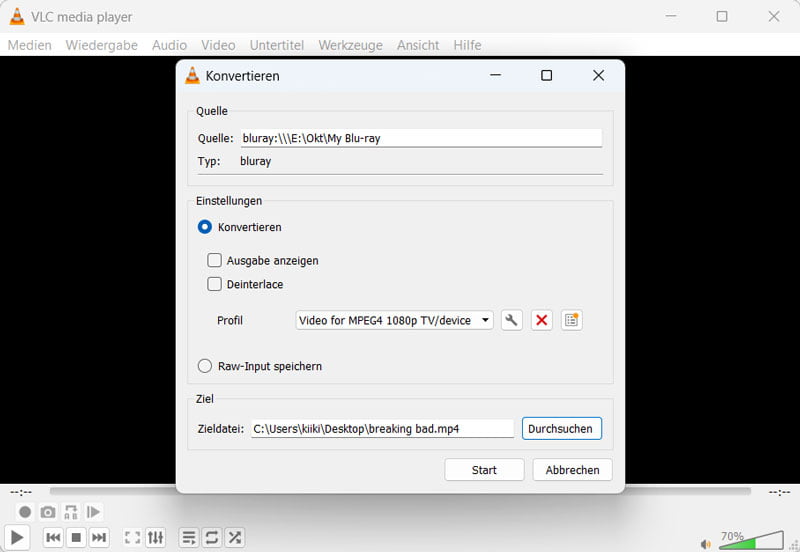The height and width of the screenshot is (552, 800).
Task: Start recording with record button
Action: click(x=25, y=512)
